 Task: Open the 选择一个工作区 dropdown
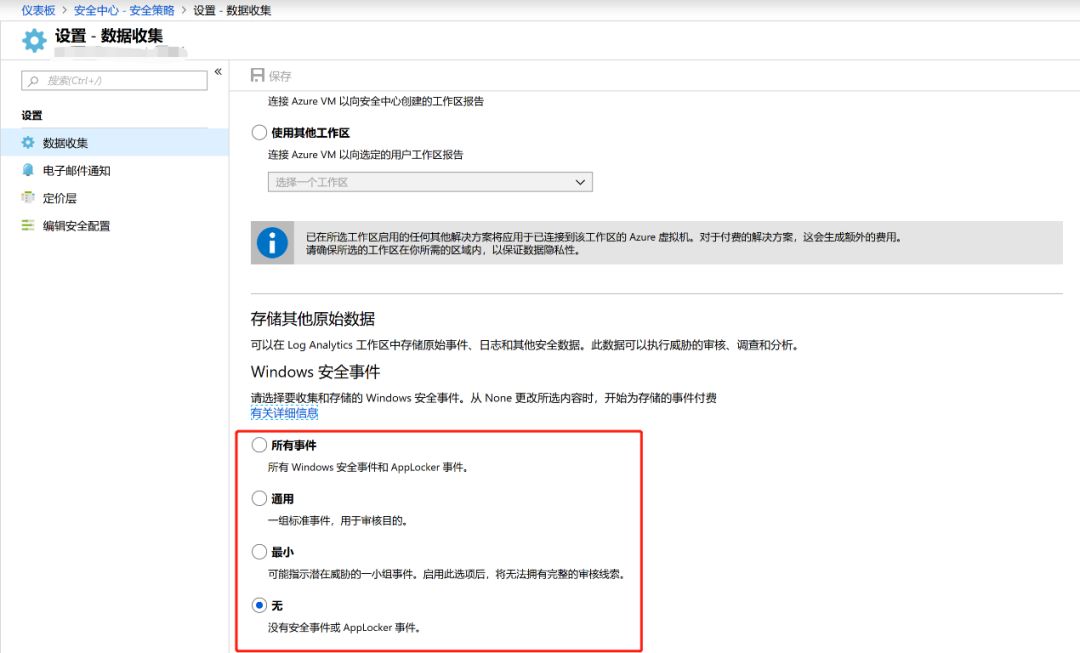pos(430,182)
